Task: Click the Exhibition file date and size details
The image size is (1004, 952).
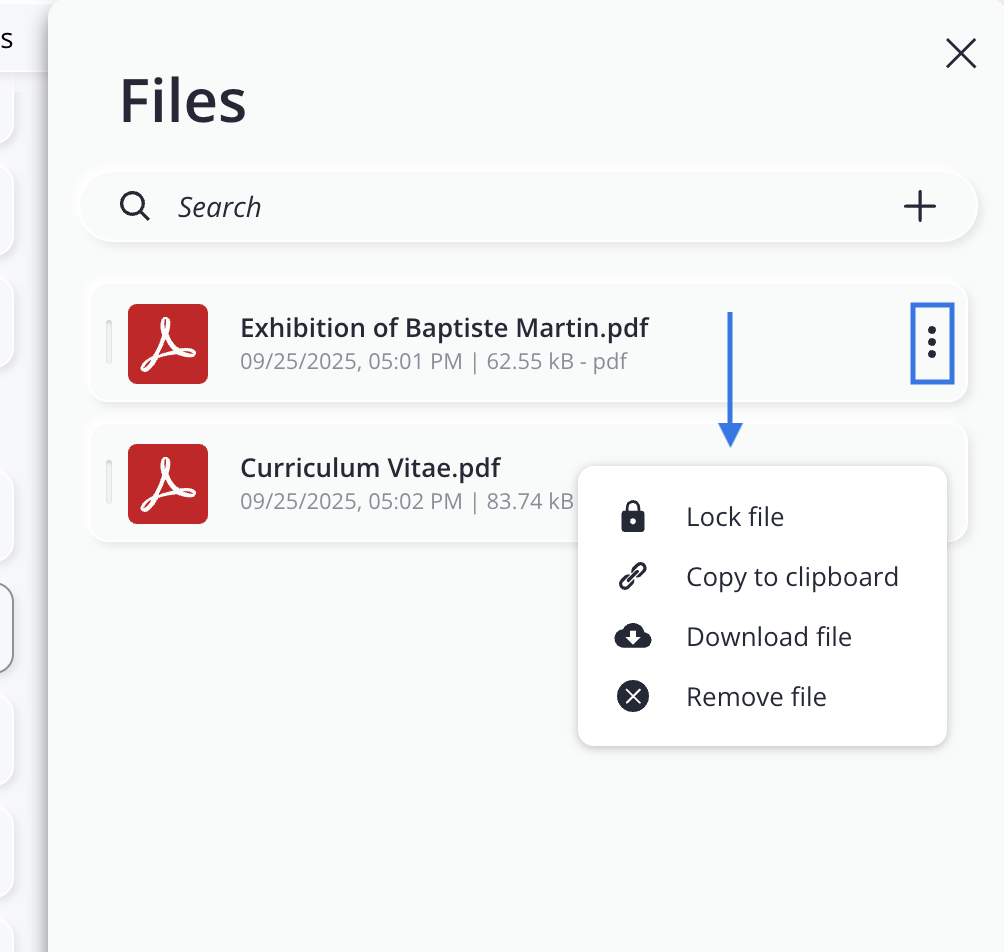Action: (x=433, y=362)
